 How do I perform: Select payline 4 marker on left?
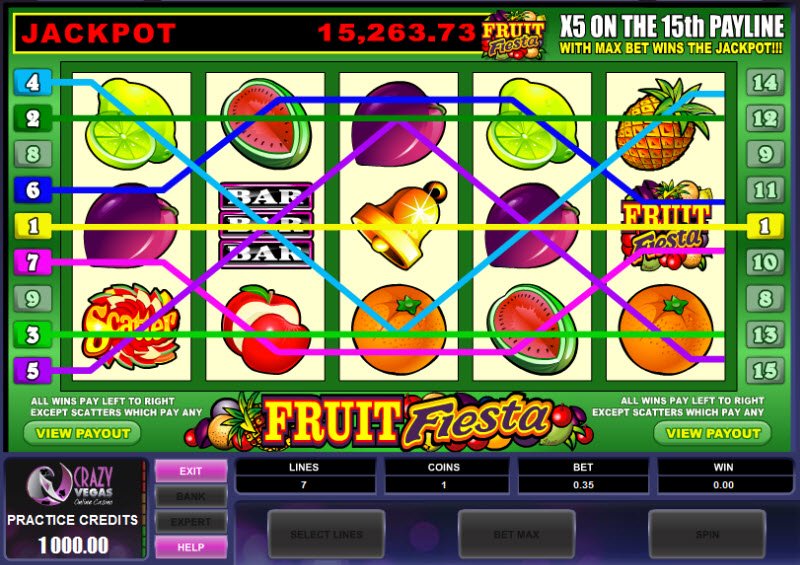(x=33, y=82)
